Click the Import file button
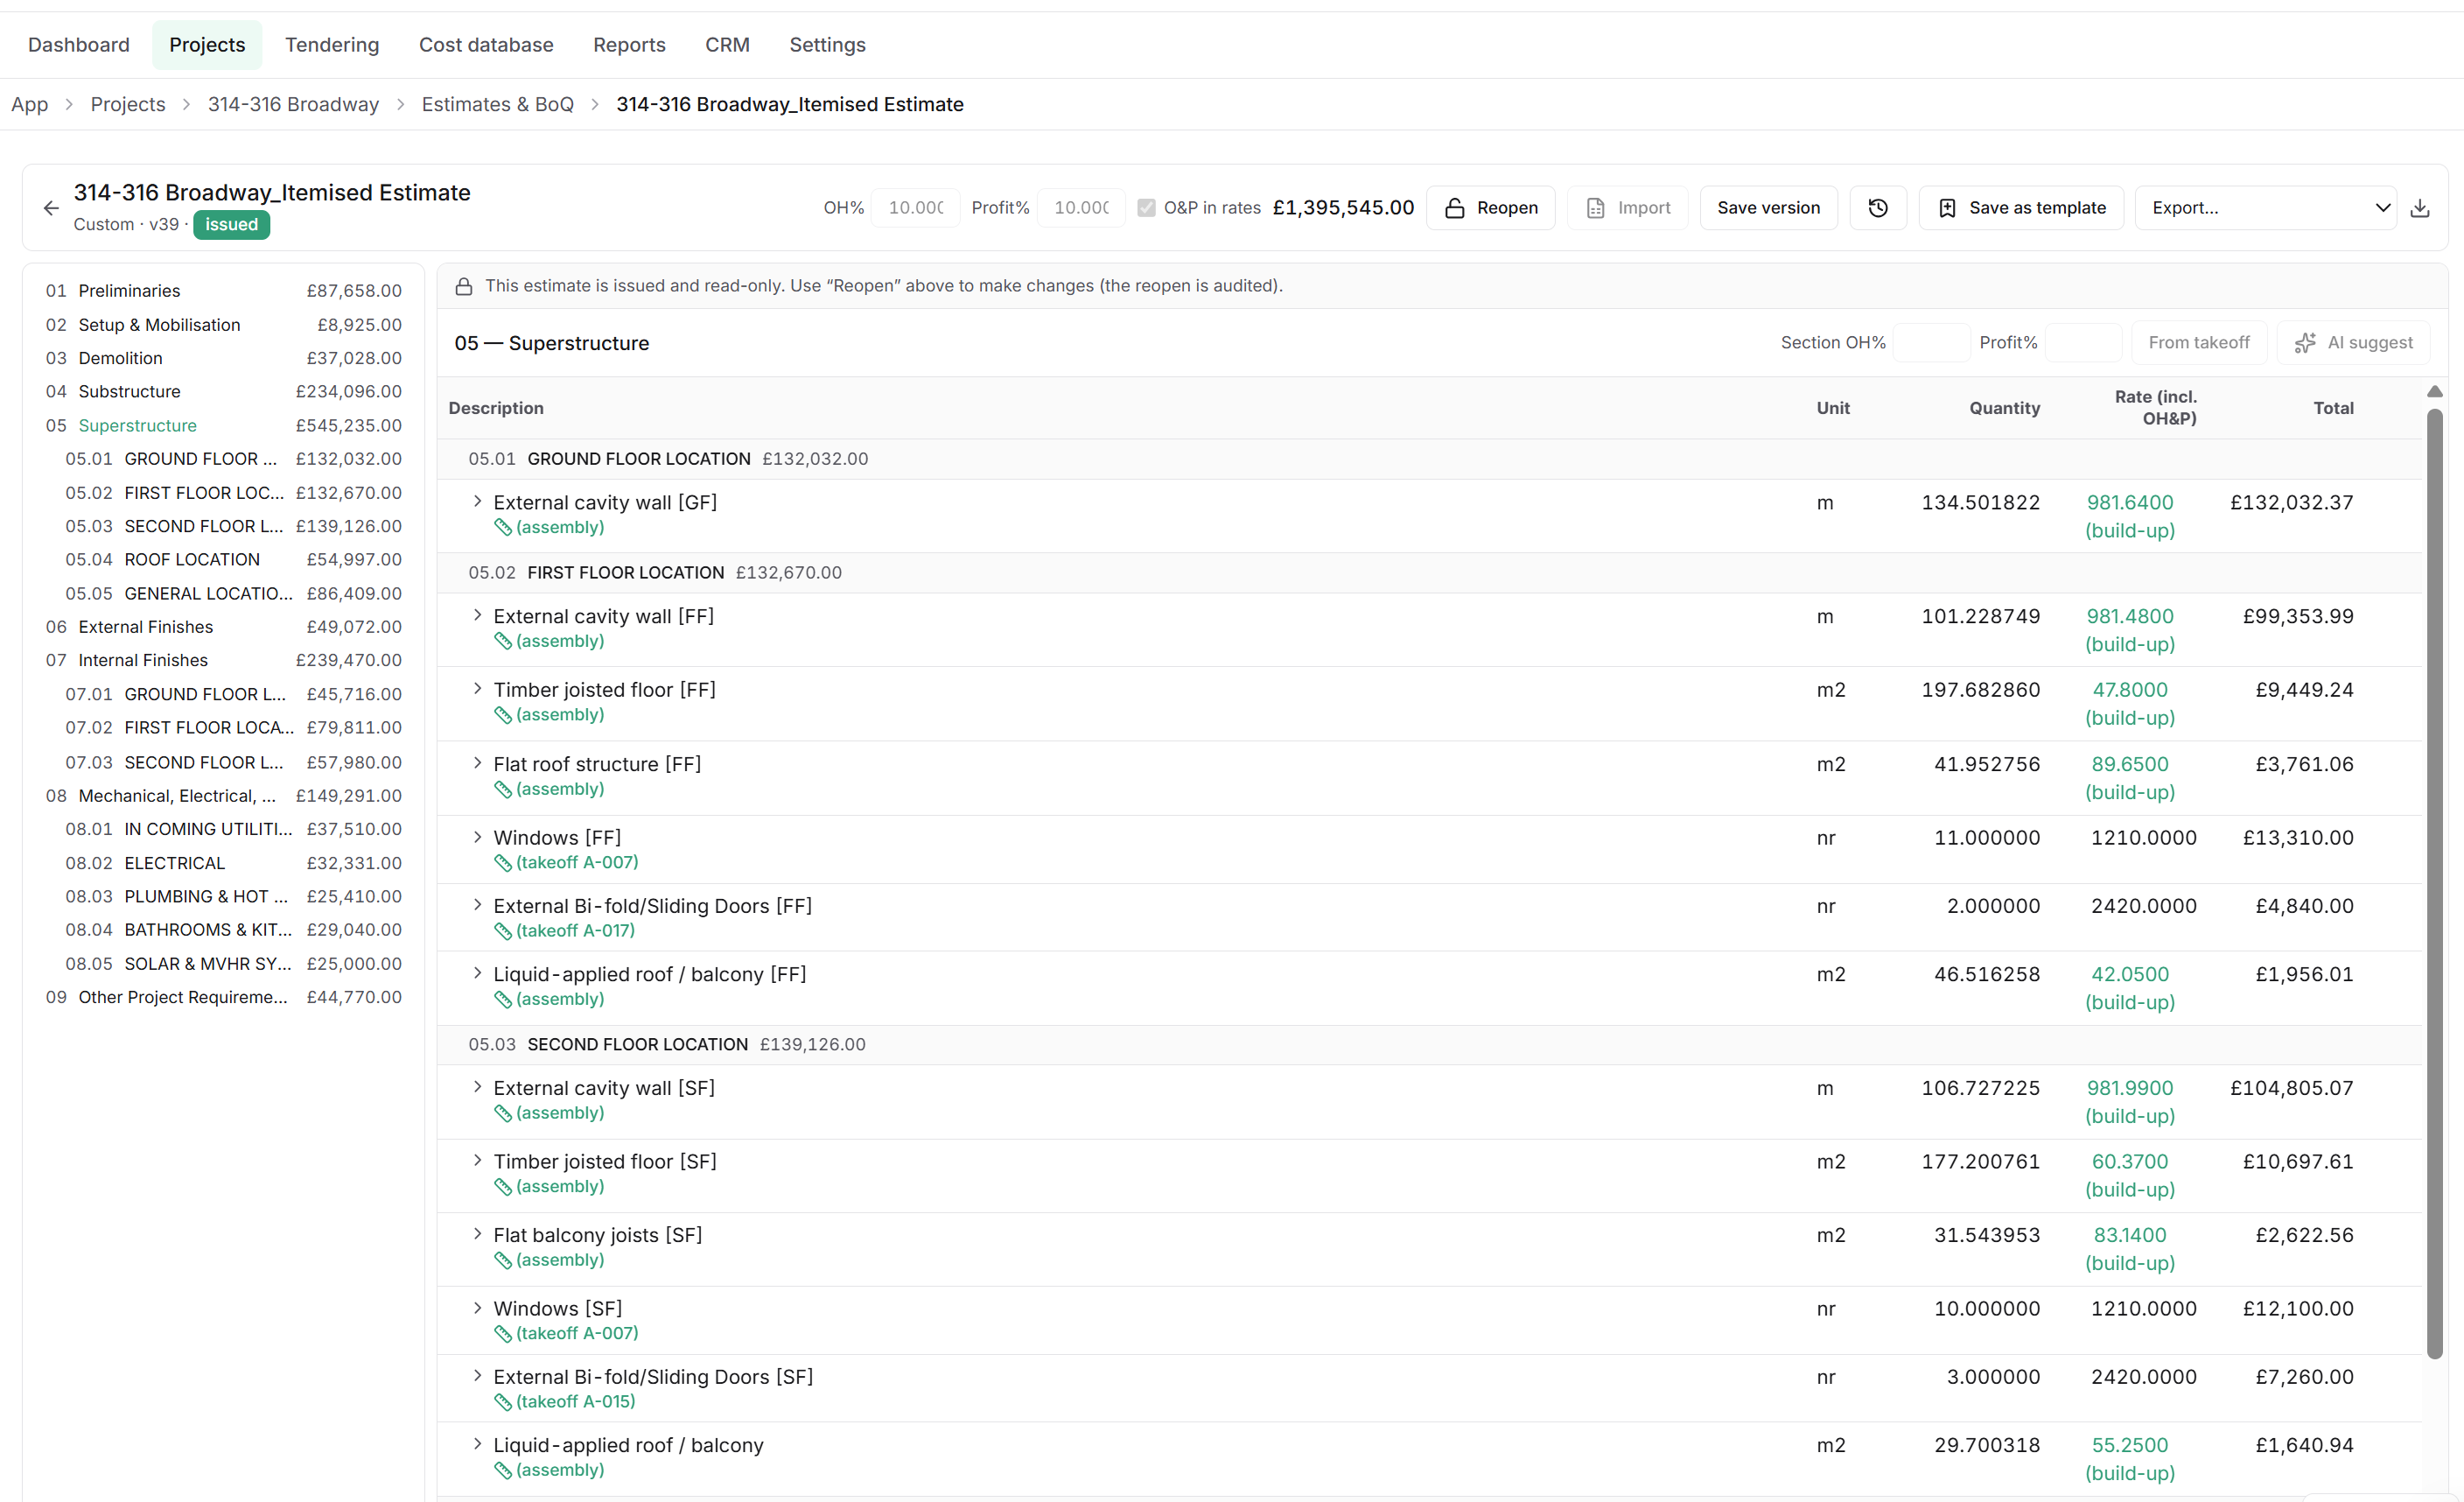Viewport: 2464px width, 1502px height. tap(1627, 208)
